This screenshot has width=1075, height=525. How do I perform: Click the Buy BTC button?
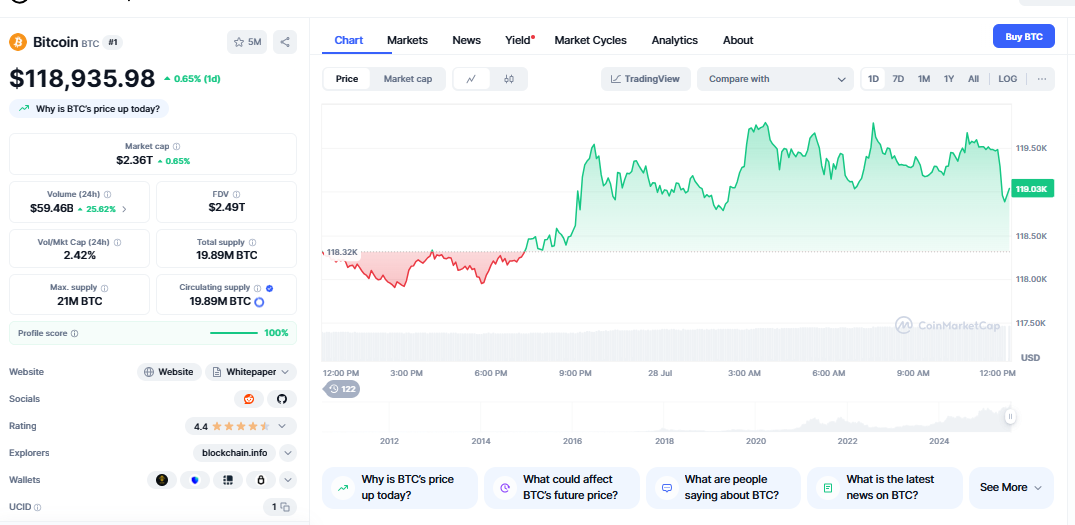coord(1024,36)
